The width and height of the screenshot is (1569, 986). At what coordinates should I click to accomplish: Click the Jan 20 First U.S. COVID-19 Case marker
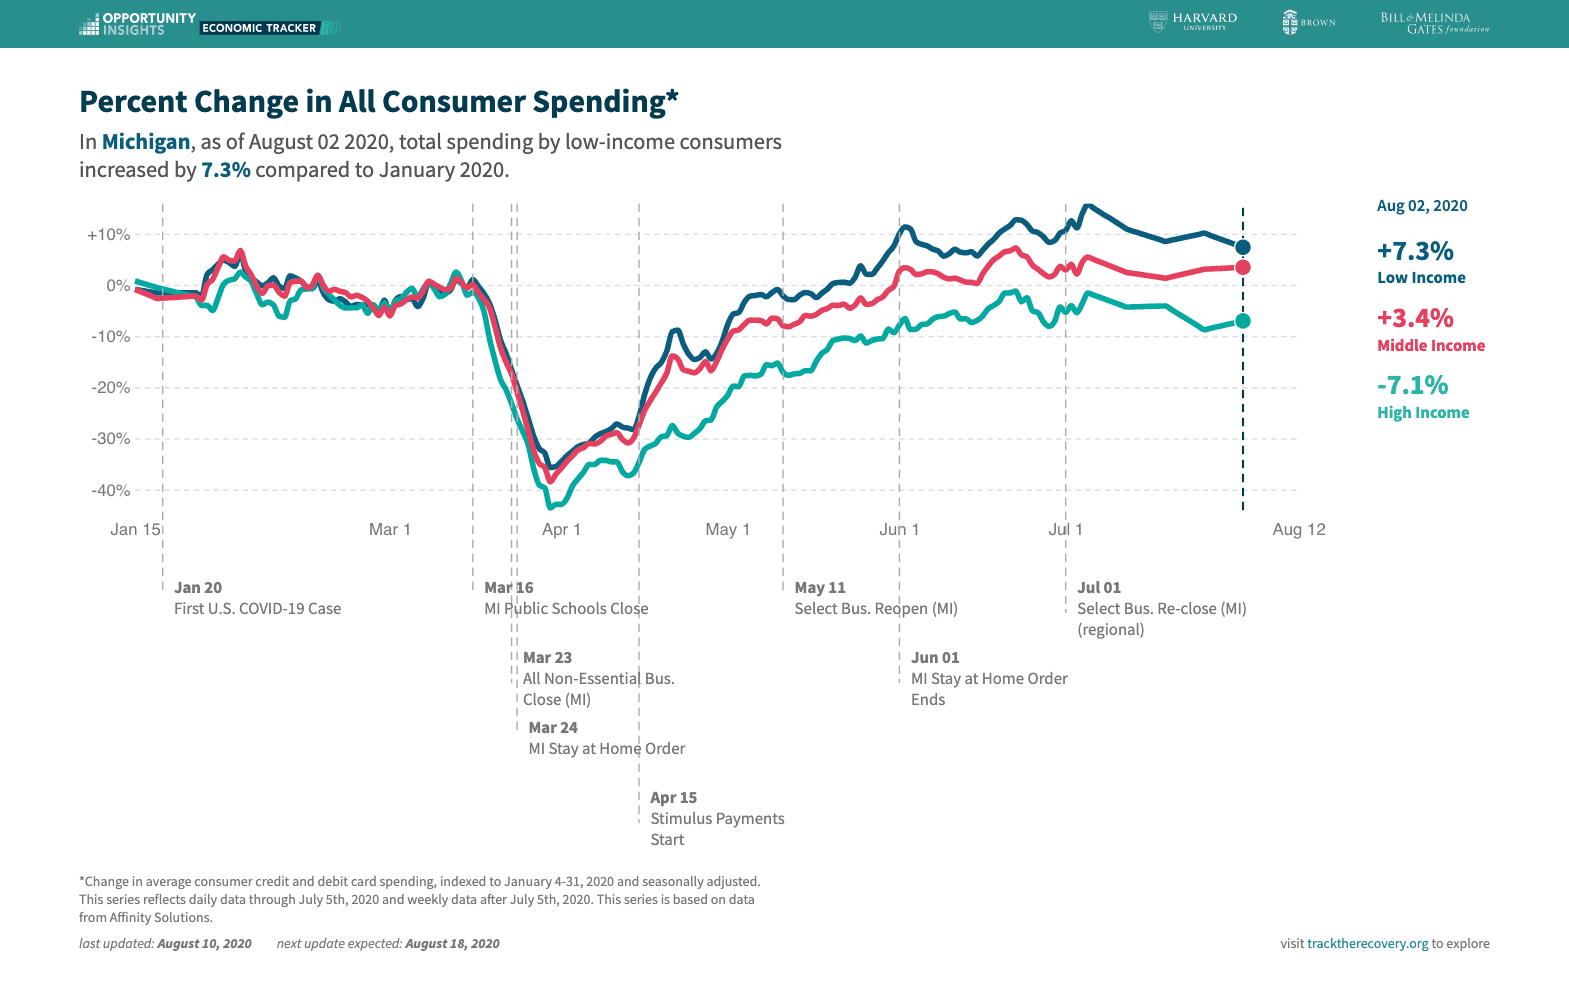click(x=257, y=598)
